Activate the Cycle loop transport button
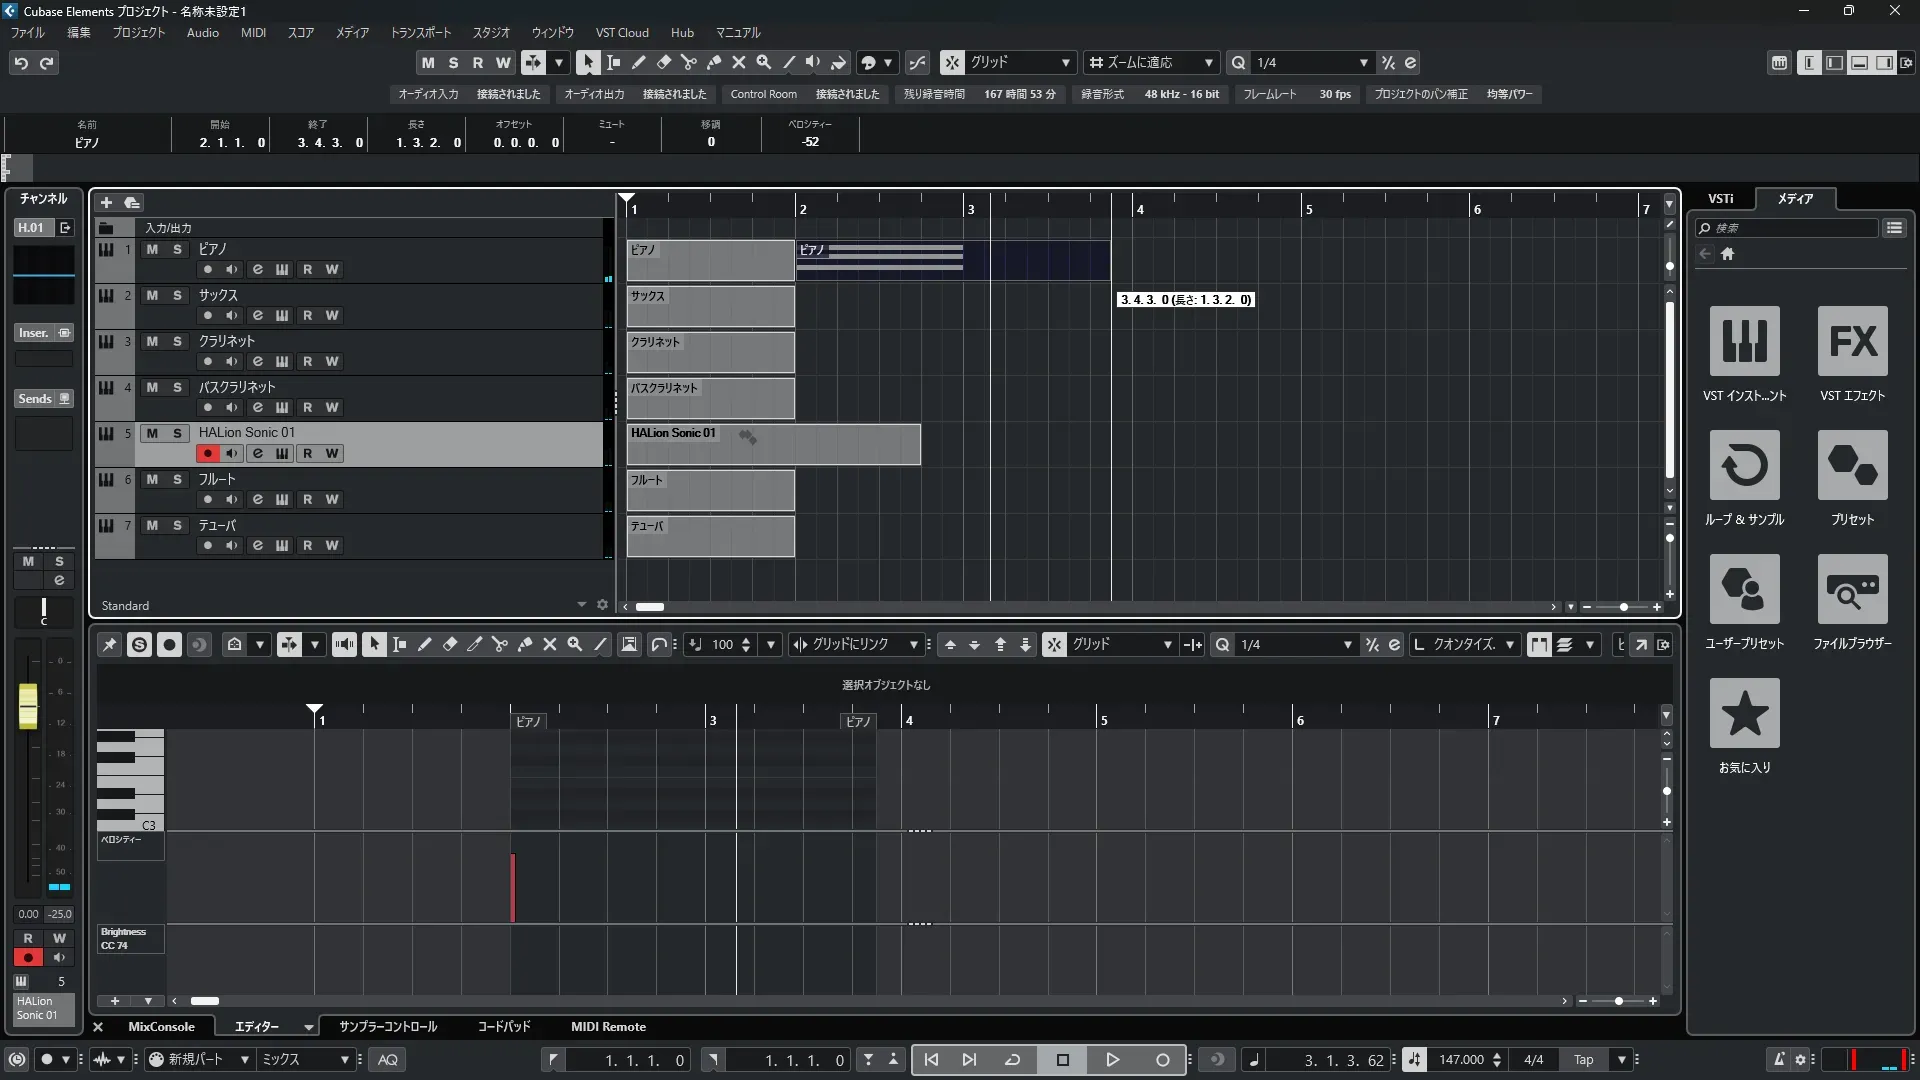 (x=1012, y=1060)
